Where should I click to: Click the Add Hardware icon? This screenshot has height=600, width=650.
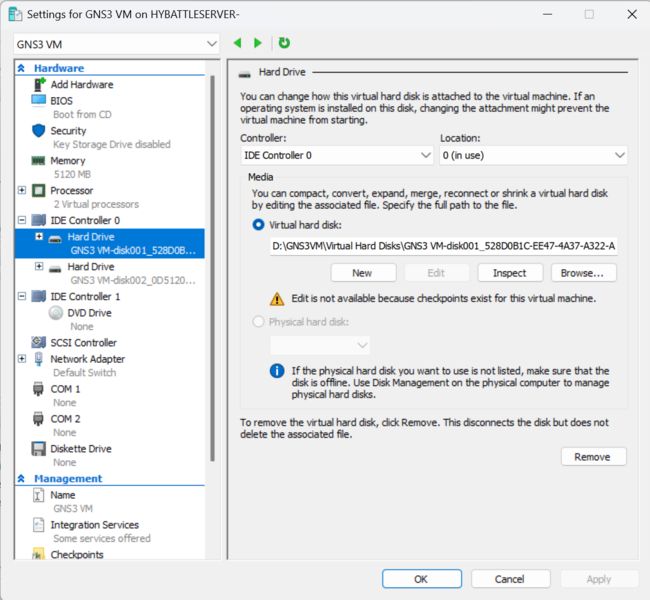39,85
